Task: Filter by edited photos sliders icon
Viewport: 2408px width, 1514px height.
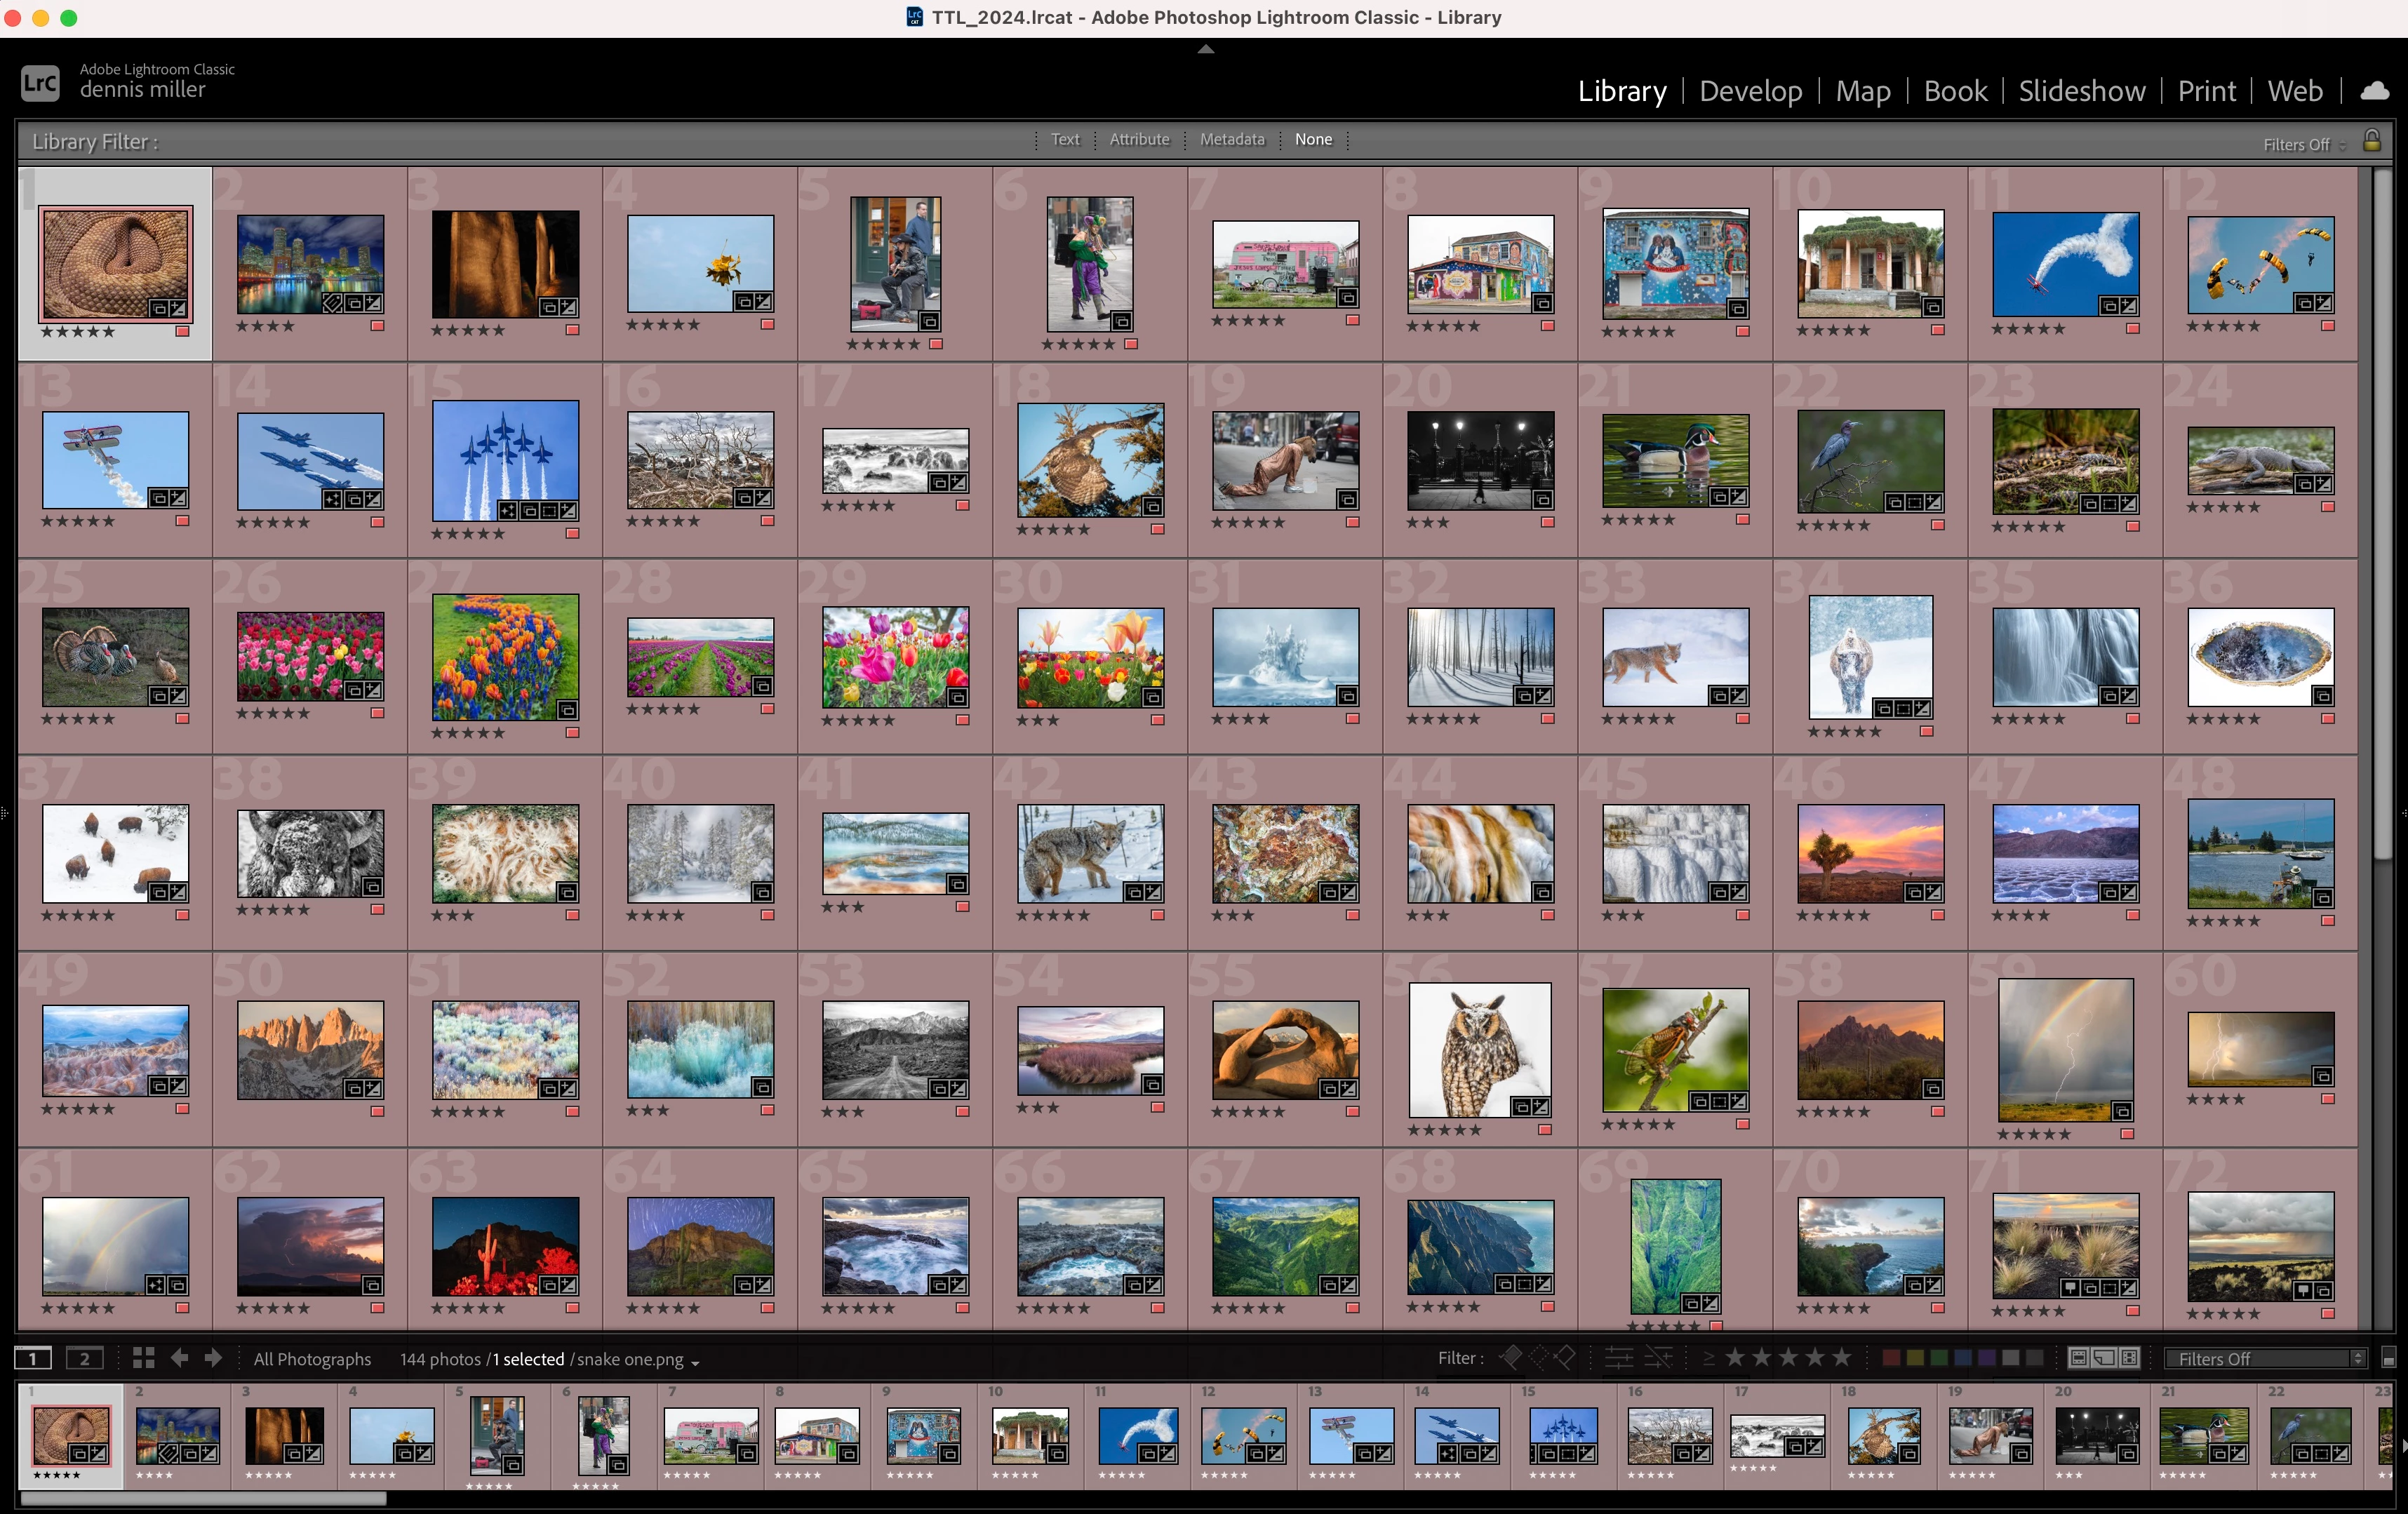Action: [x=1619, y=1358]
